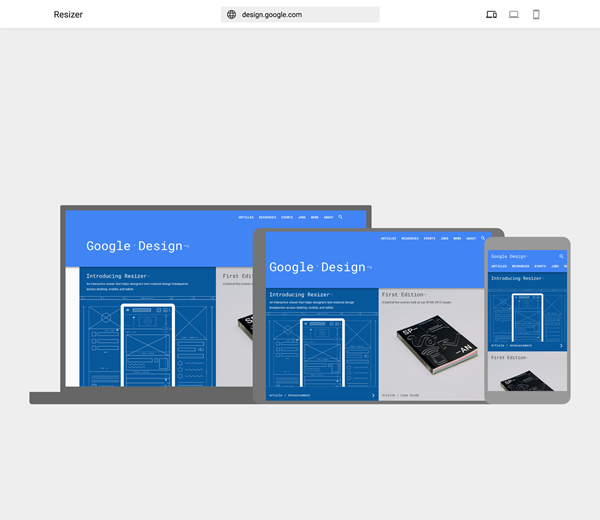Image resolution: width=600 pixels, height=520 pixels.
Task: Open ABOUT in the tablet preview nav
Action: (x=471, y=238)
